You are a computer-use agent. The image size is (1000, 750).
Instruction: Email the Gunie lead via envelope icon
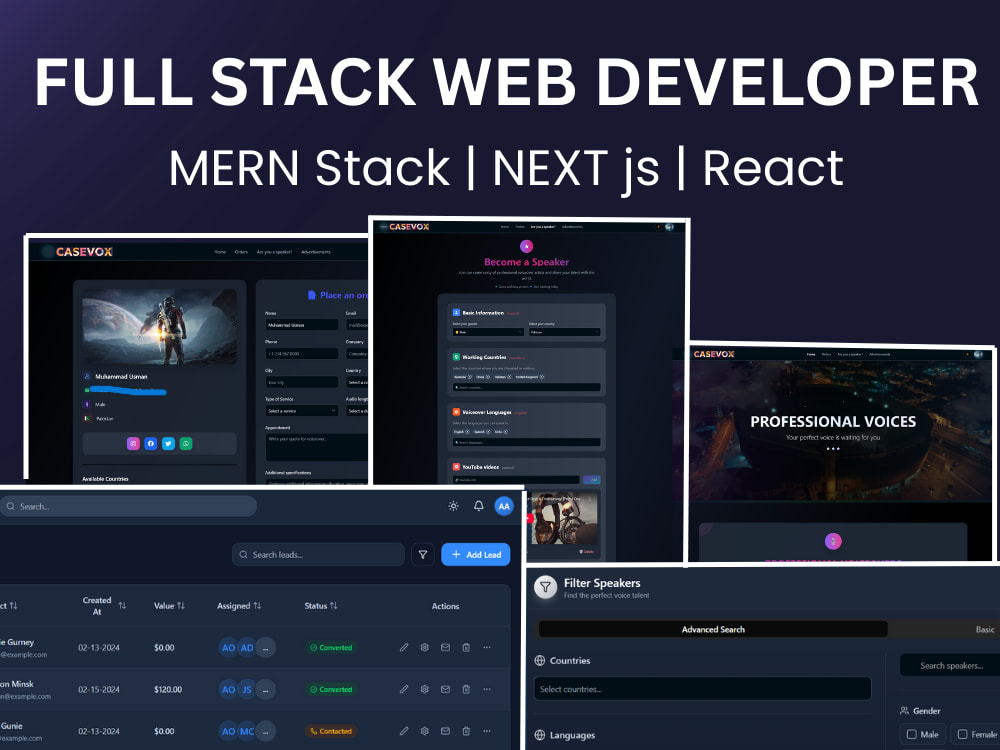point(445,731)
